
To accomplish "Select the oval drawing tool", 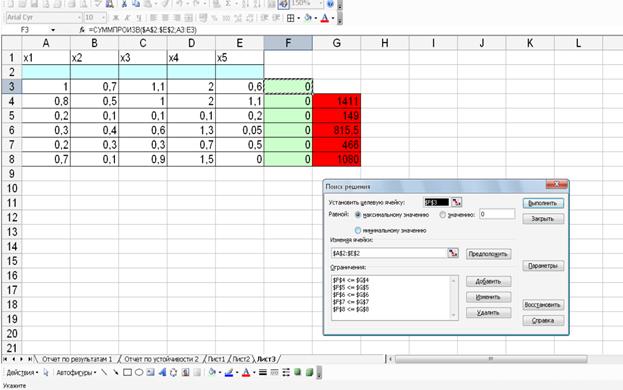I will click(x=139, y=373).
